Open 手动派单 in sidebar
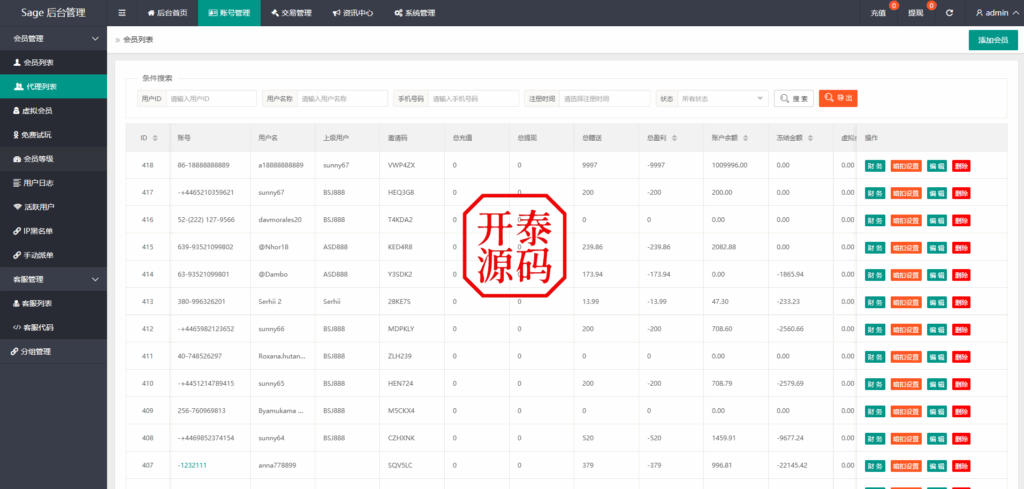Screen dimensions: 1024x489 [53, 255]
